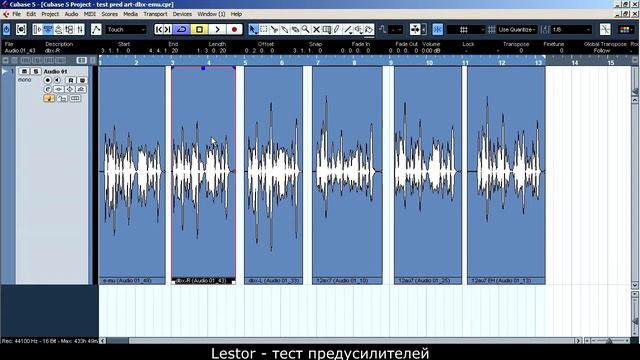Toggle the Snap on/off button
640x360 pixels.
coord(438,29)
